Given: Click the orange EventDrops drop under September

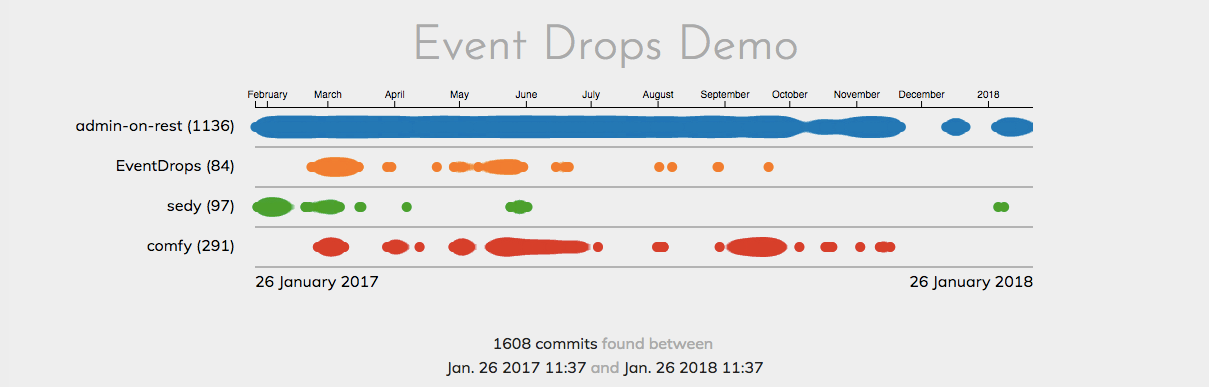Looking at the screenshot, I should (x=718, y=167).
